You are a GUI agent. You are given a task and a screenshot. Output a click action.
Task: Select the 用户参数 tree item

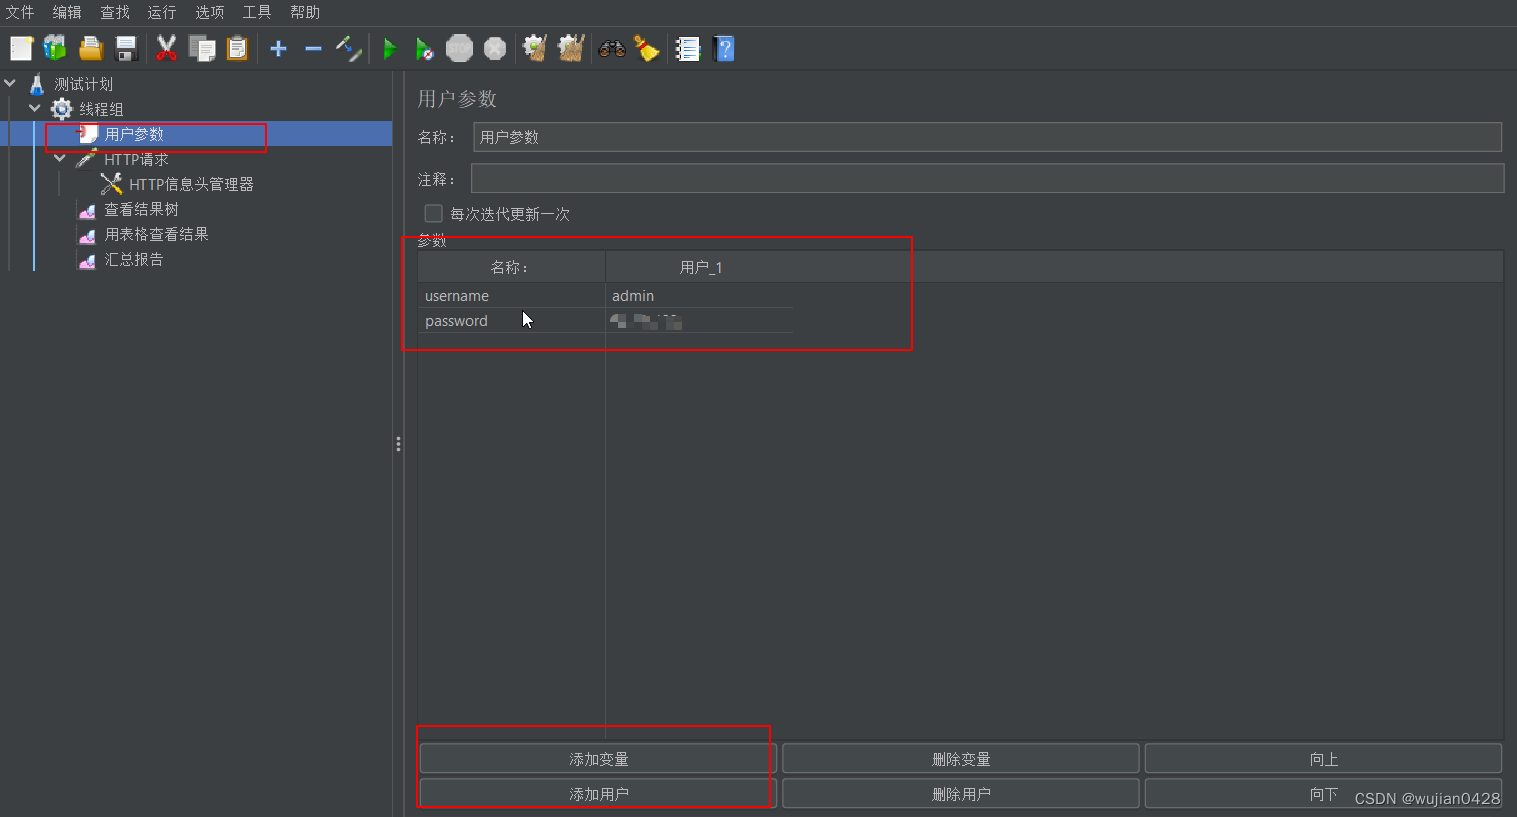[x=134, y=134]
